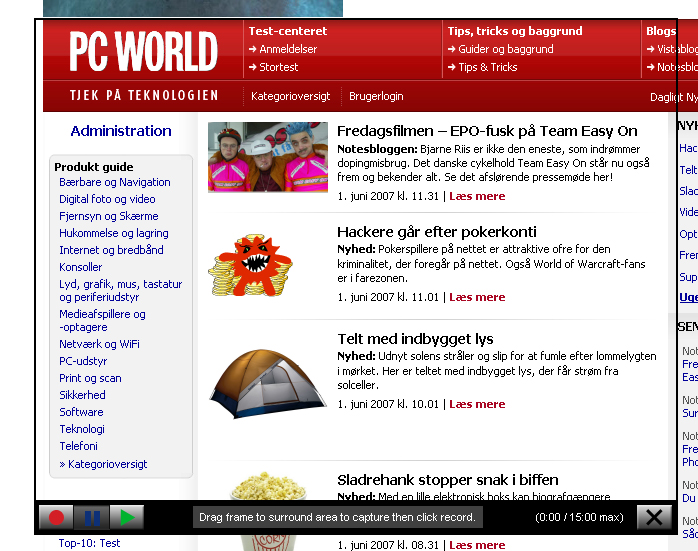Go to Guider og baggrund
698x551 pixels.
tap(506, 49)
